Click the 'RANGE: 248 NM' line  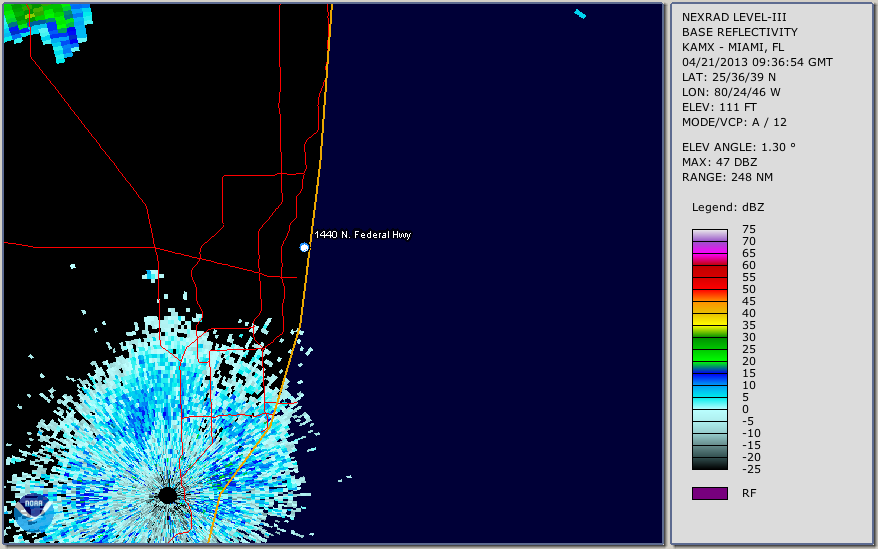(x=727, y=178)
